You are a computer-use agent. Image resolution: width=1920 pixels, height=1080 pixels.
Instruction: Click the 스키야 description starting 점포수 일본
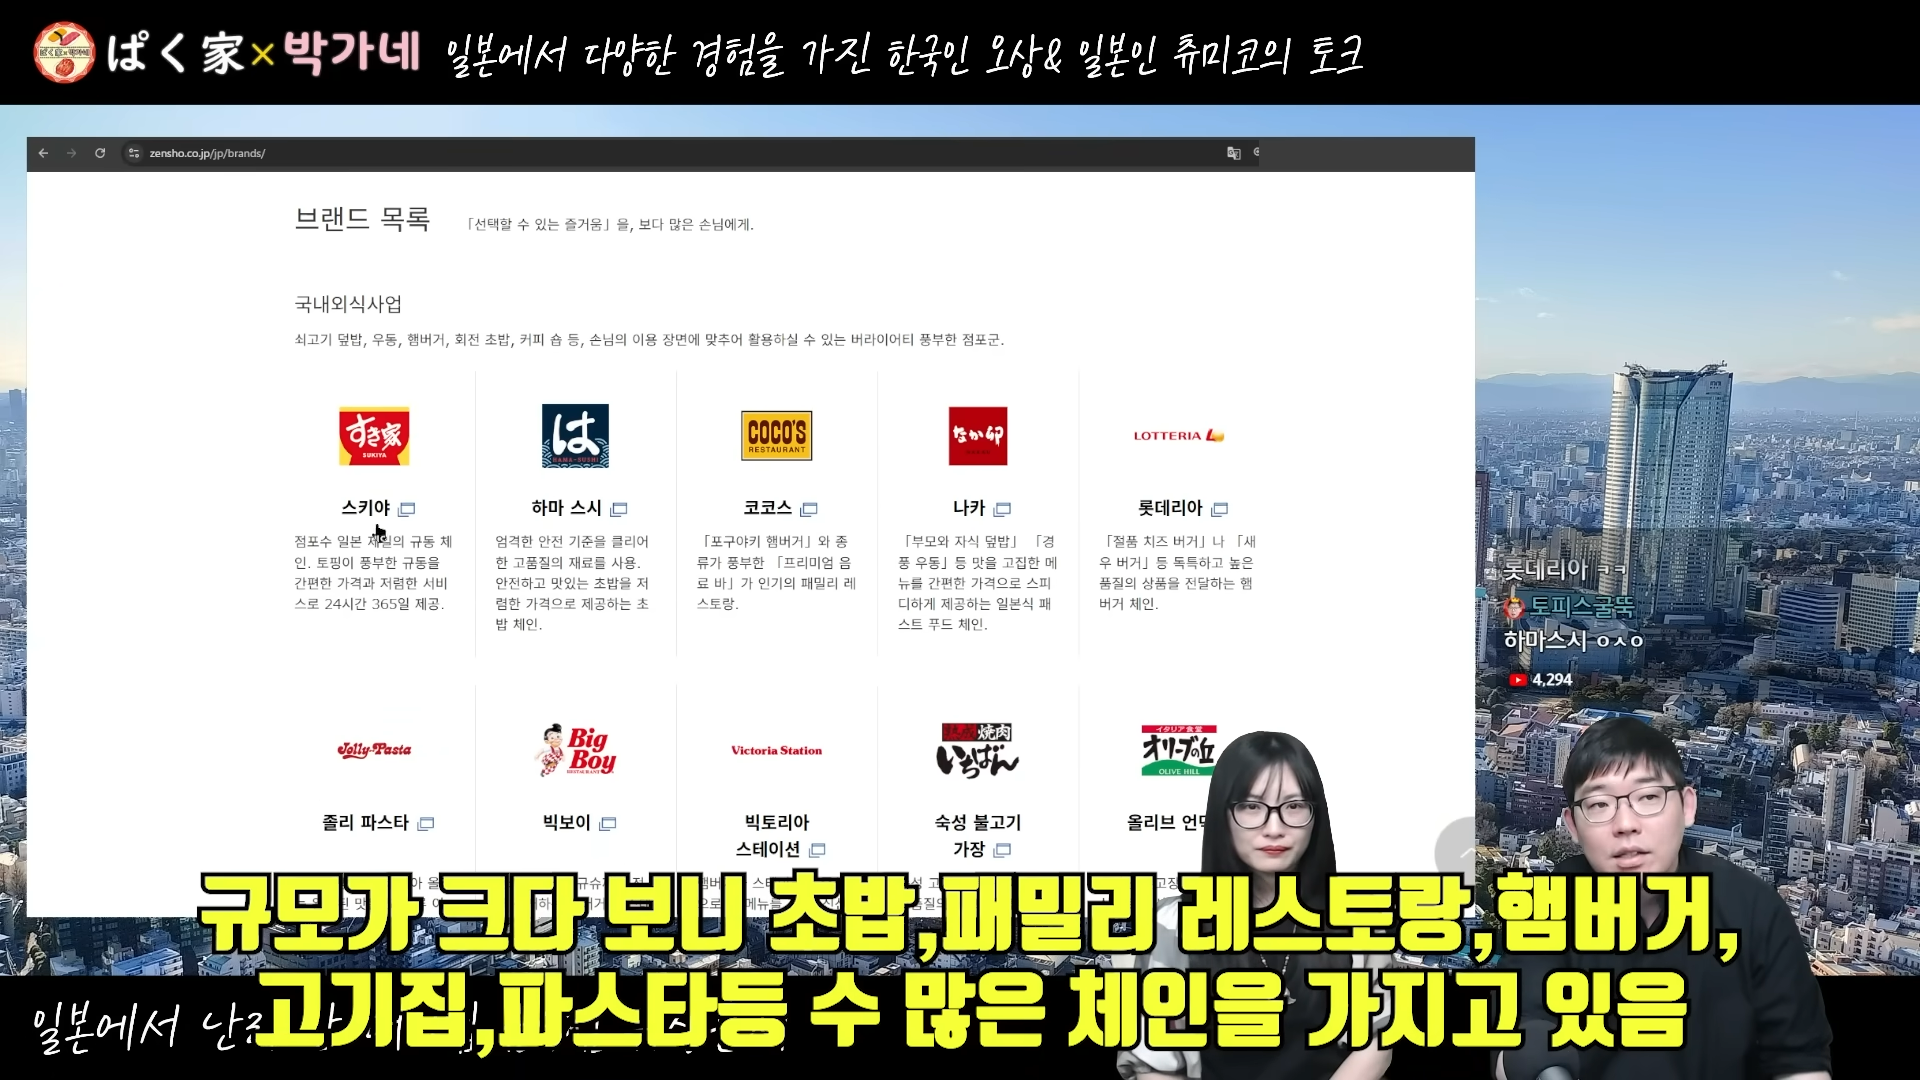click(374, 573)
